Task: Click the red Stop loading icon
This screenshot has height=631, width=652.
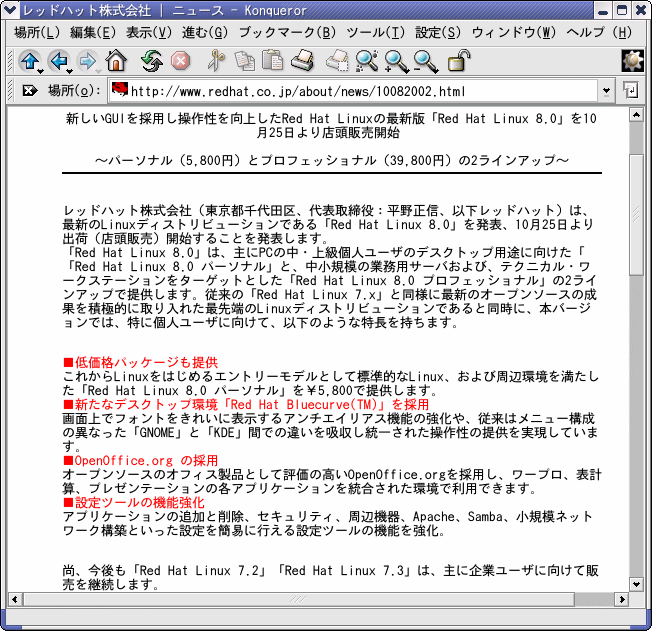Action: 180,61
